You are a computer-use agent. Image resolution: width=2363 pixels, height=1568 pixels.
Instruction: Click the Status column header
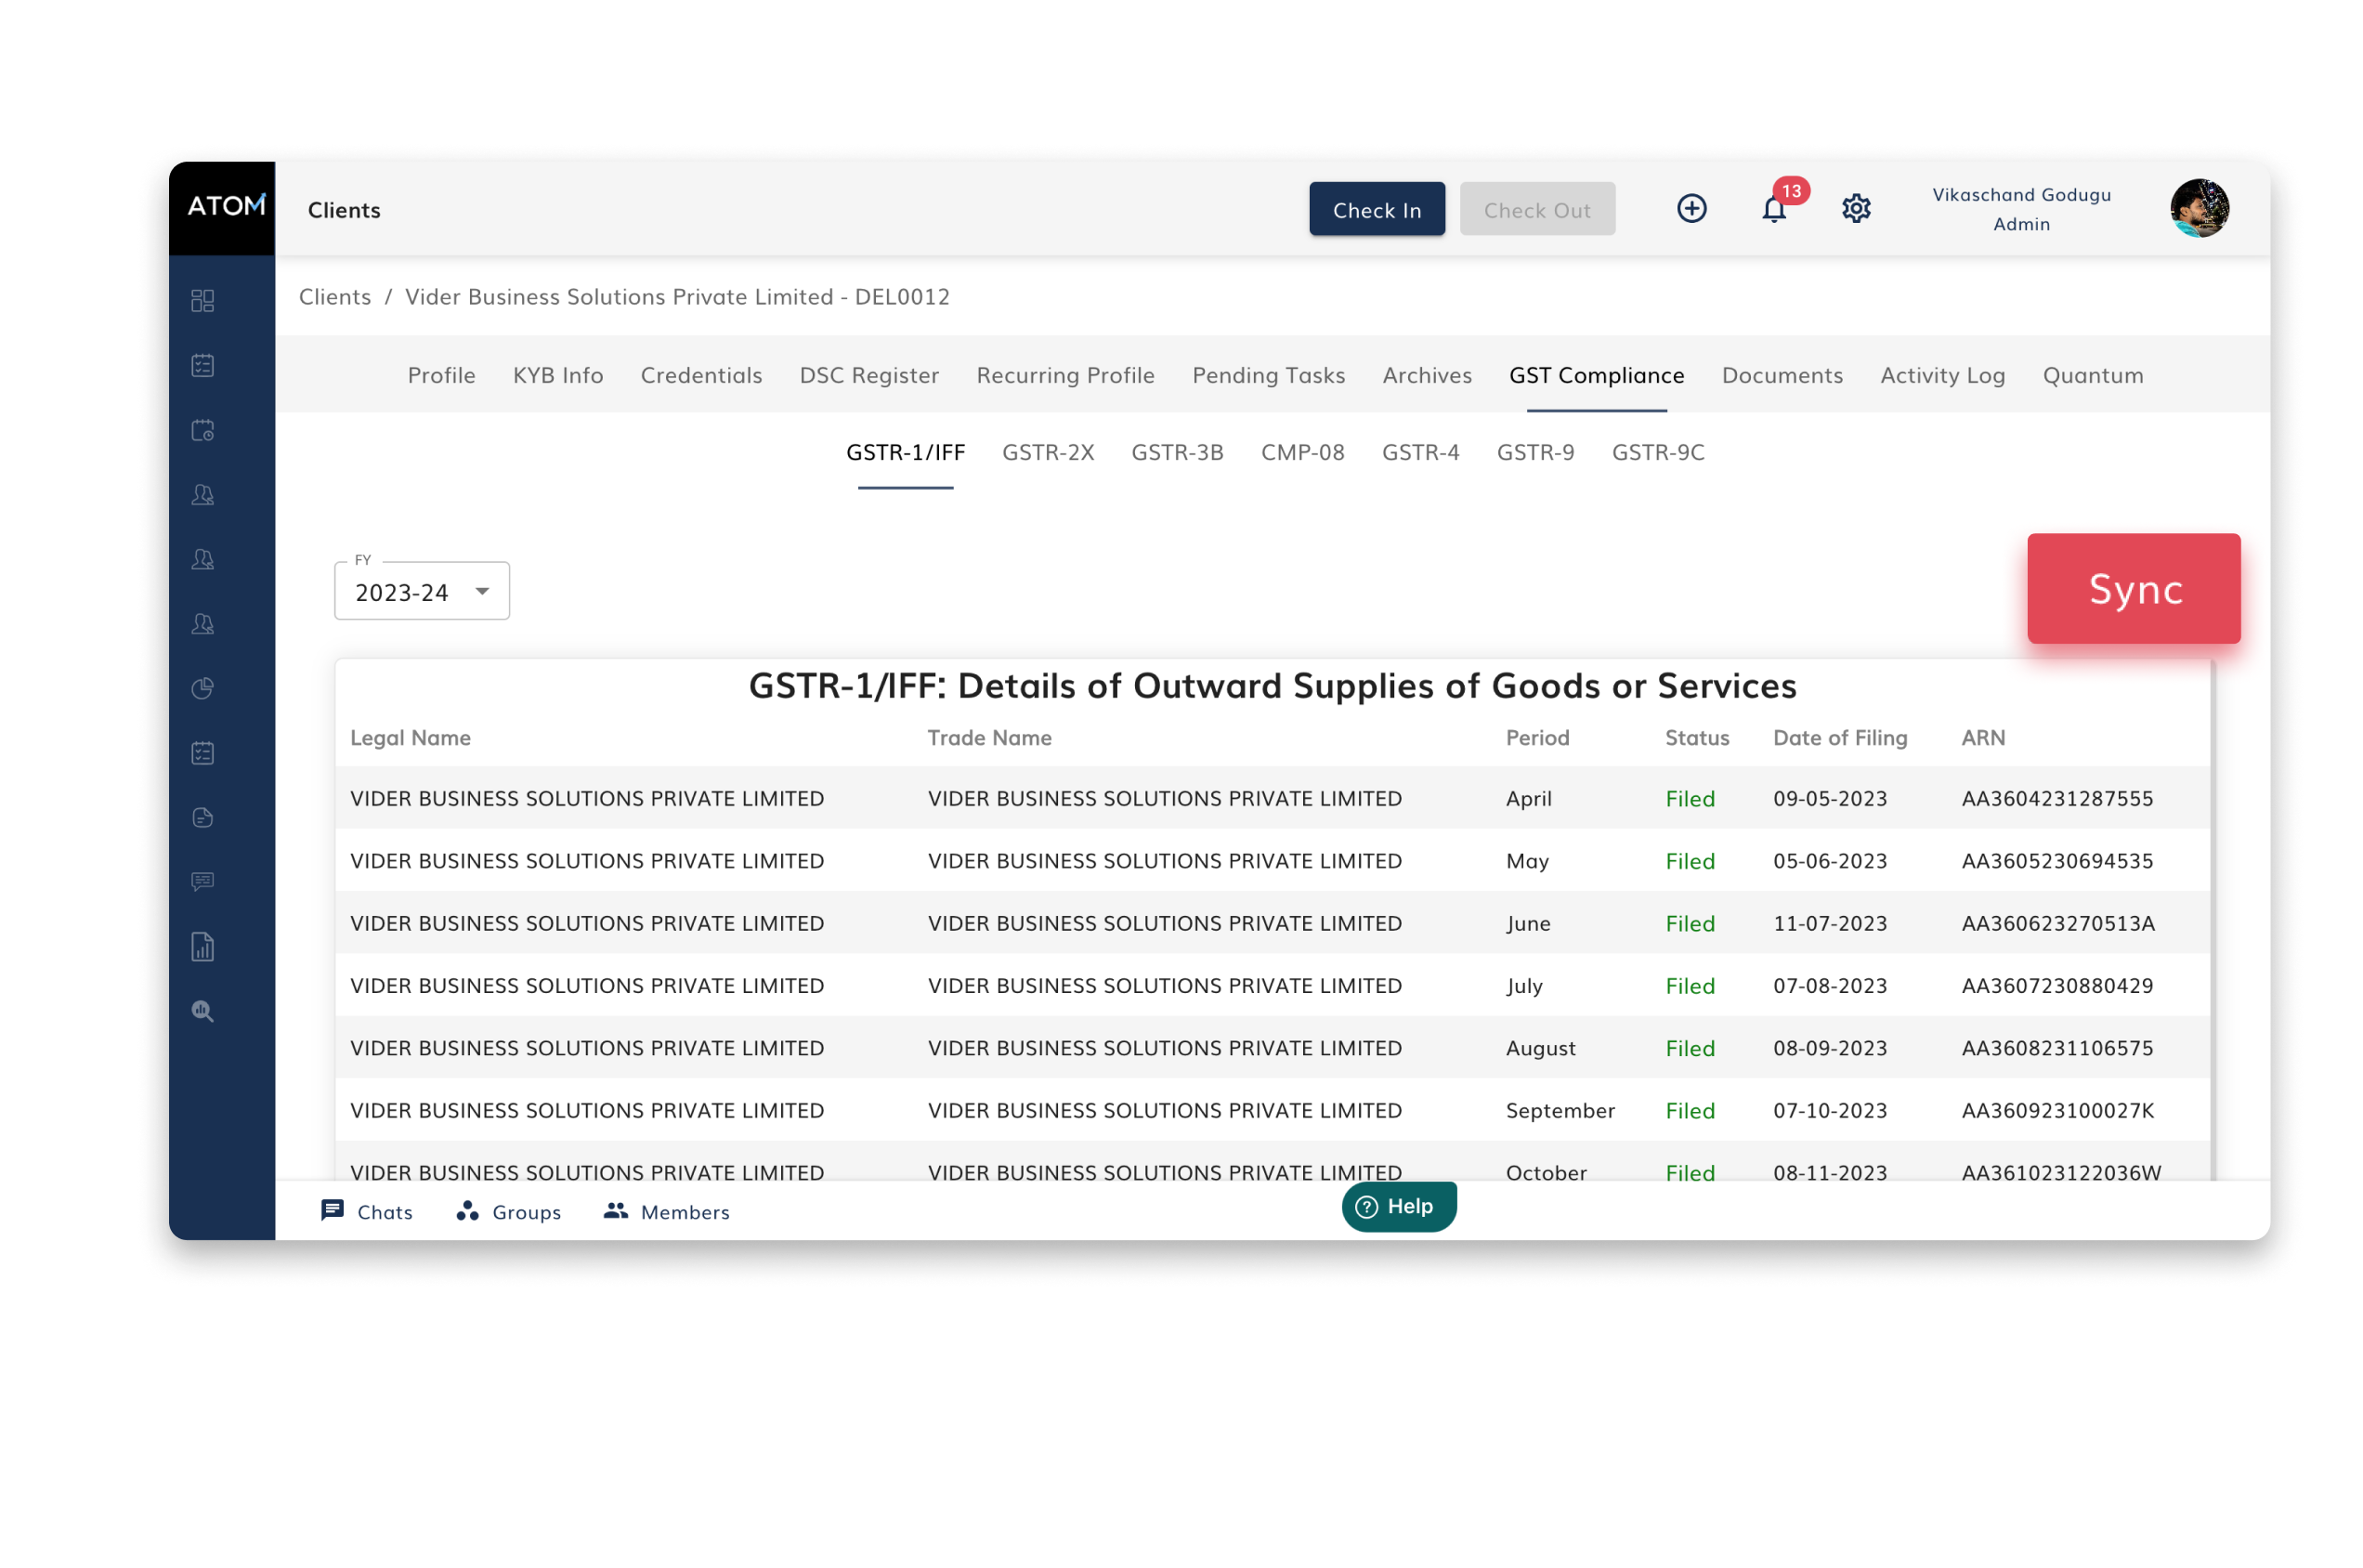[x=1698, y=738]
